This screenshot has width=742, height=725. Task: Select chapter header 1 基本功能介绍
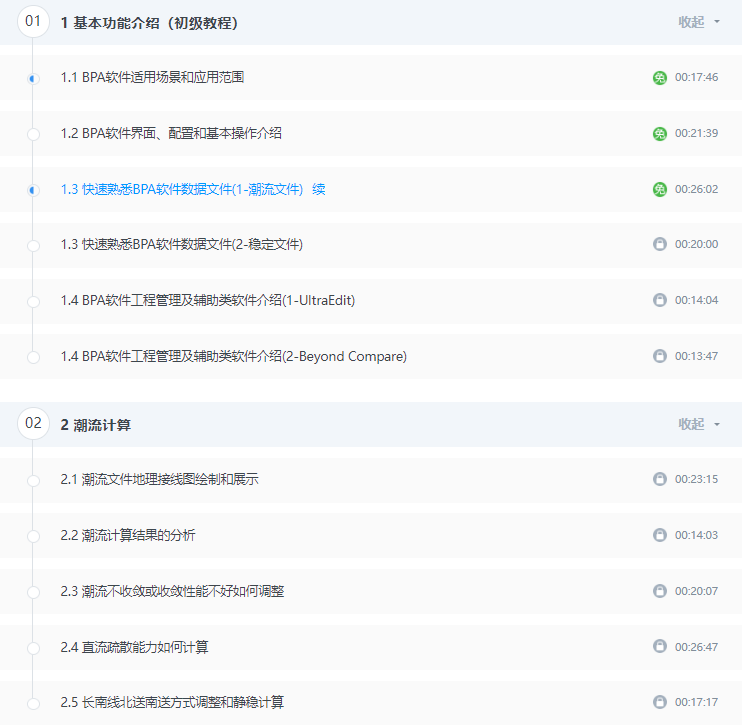150,23
